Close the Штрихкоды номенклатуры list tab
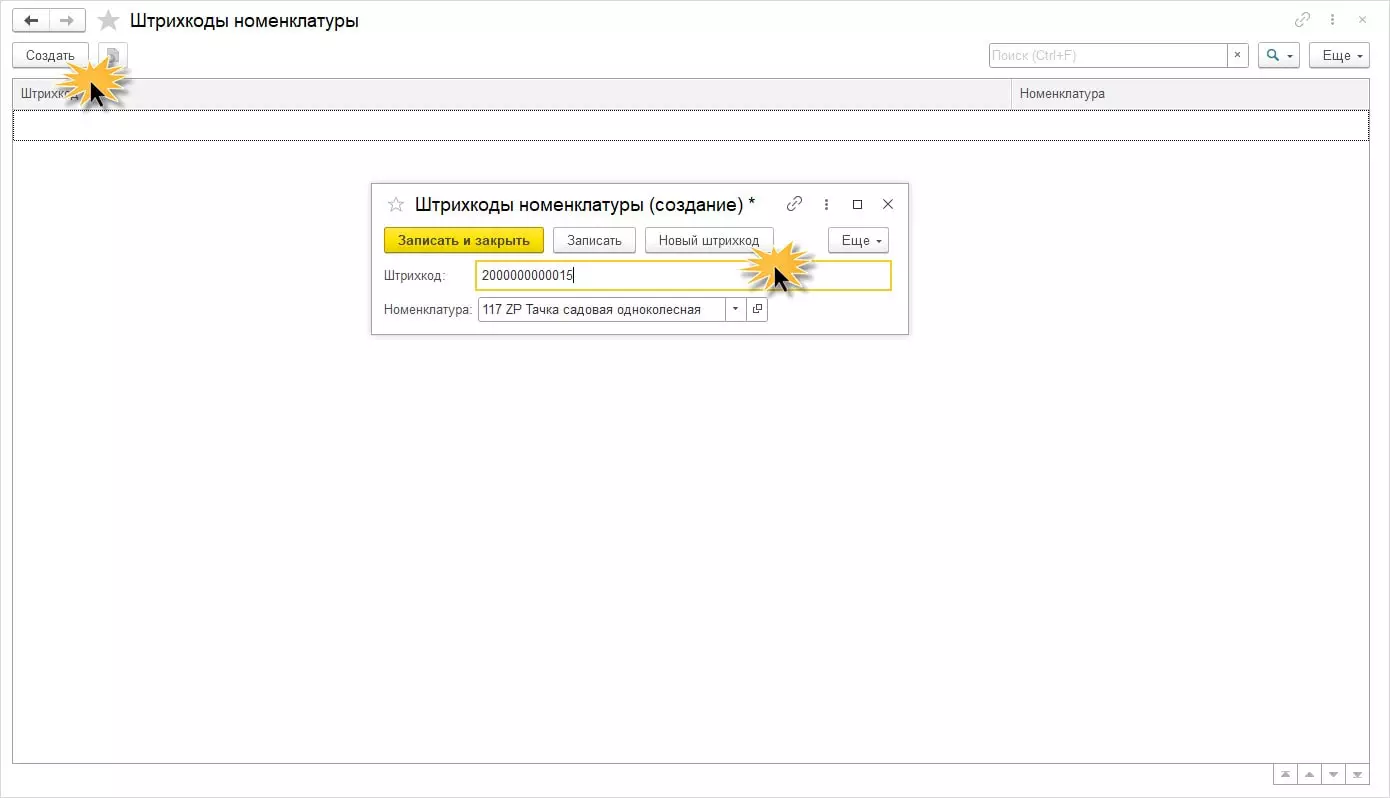 click(x=1362, y=19)
